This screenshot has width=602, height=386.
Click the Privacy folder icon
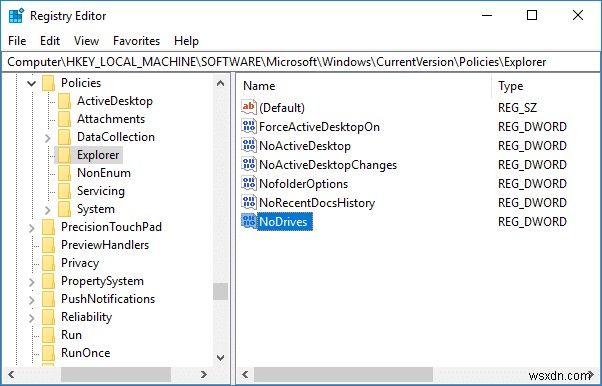pos(48,263)
